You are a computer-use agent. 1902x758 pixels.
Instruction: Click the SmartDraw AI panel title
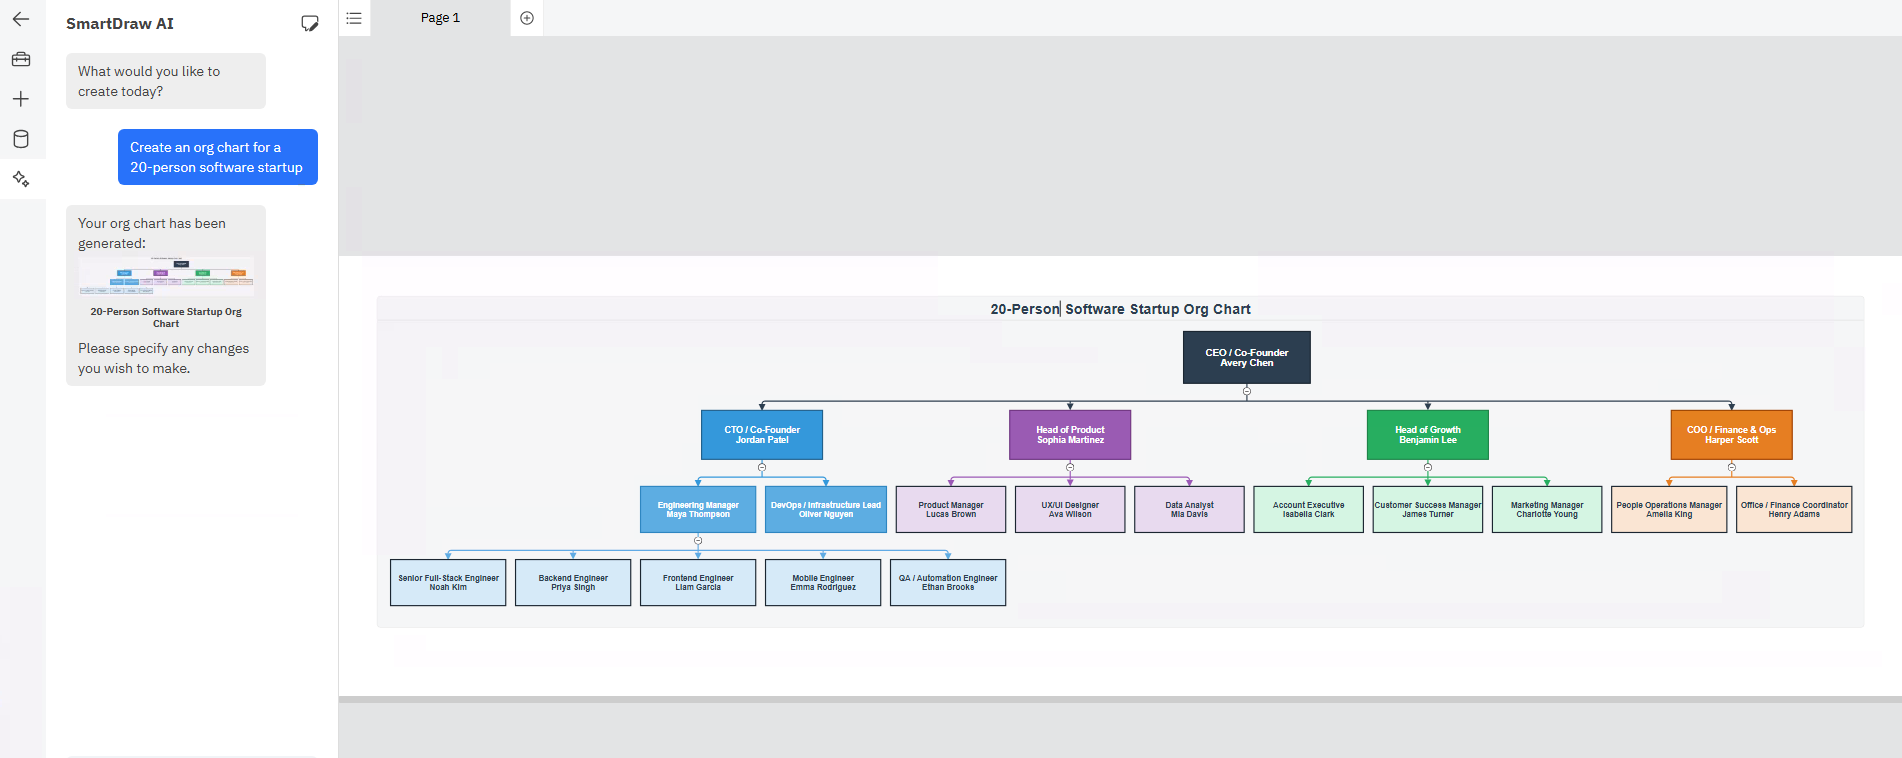point(120,23)
